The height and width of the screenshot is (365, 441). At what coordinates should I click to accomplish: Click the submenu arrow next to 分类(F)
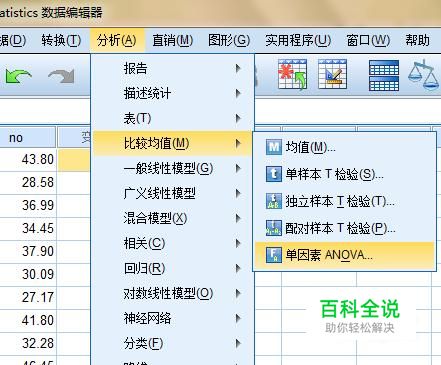(x=238, y=343)
